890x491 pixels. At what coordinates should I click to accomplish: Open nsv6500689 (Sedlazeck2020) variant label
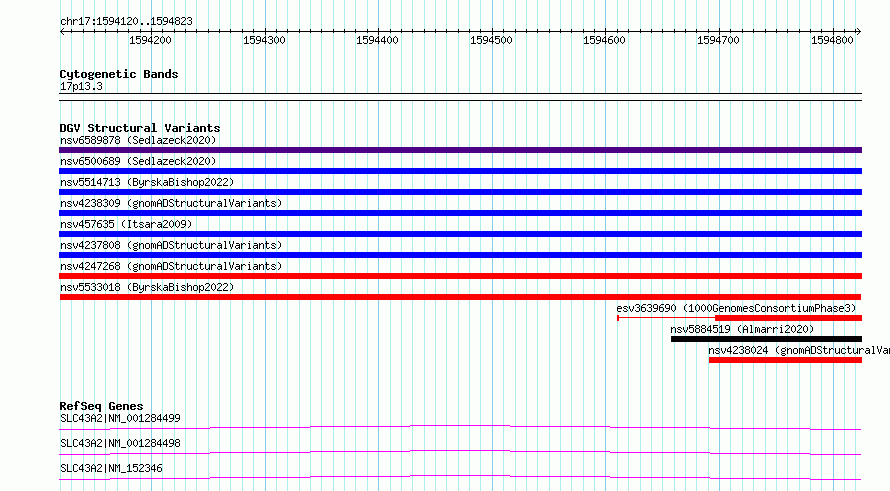tap(138, 161)
